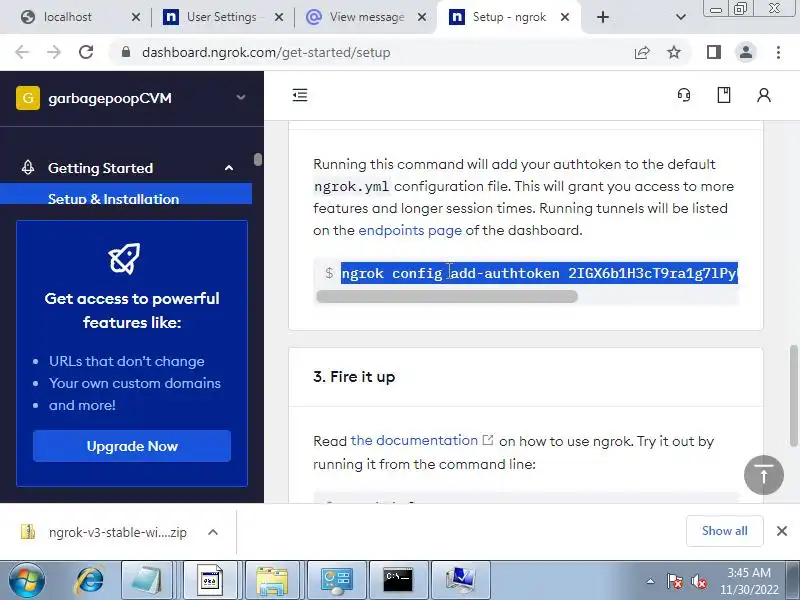The image size is (800, 600).
Task: Click the code block horizontal scrollbar
Action: tap(447, 296)
